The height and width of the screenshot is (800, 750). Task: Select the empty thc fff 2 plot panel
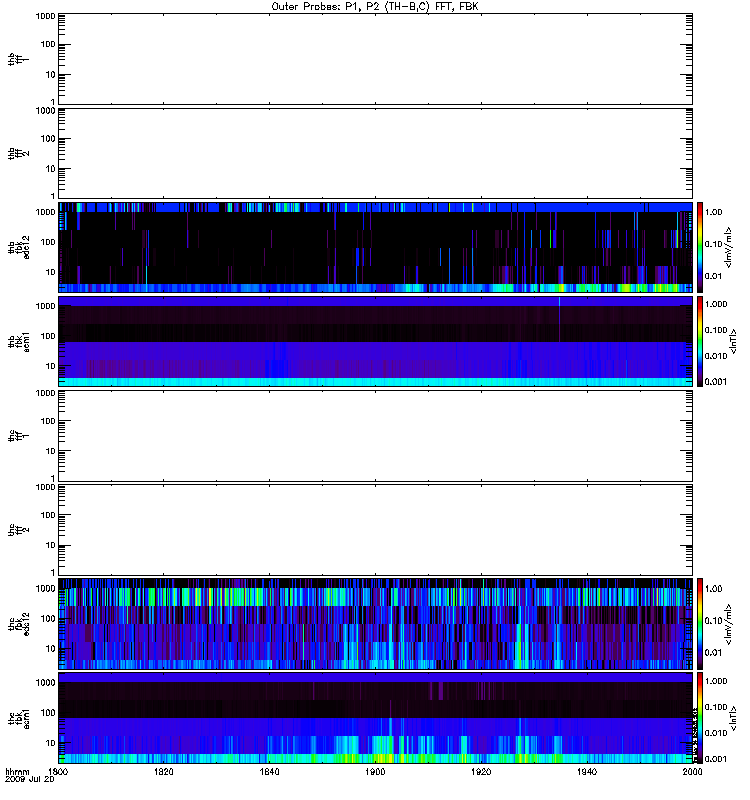(x=376, y=530)
